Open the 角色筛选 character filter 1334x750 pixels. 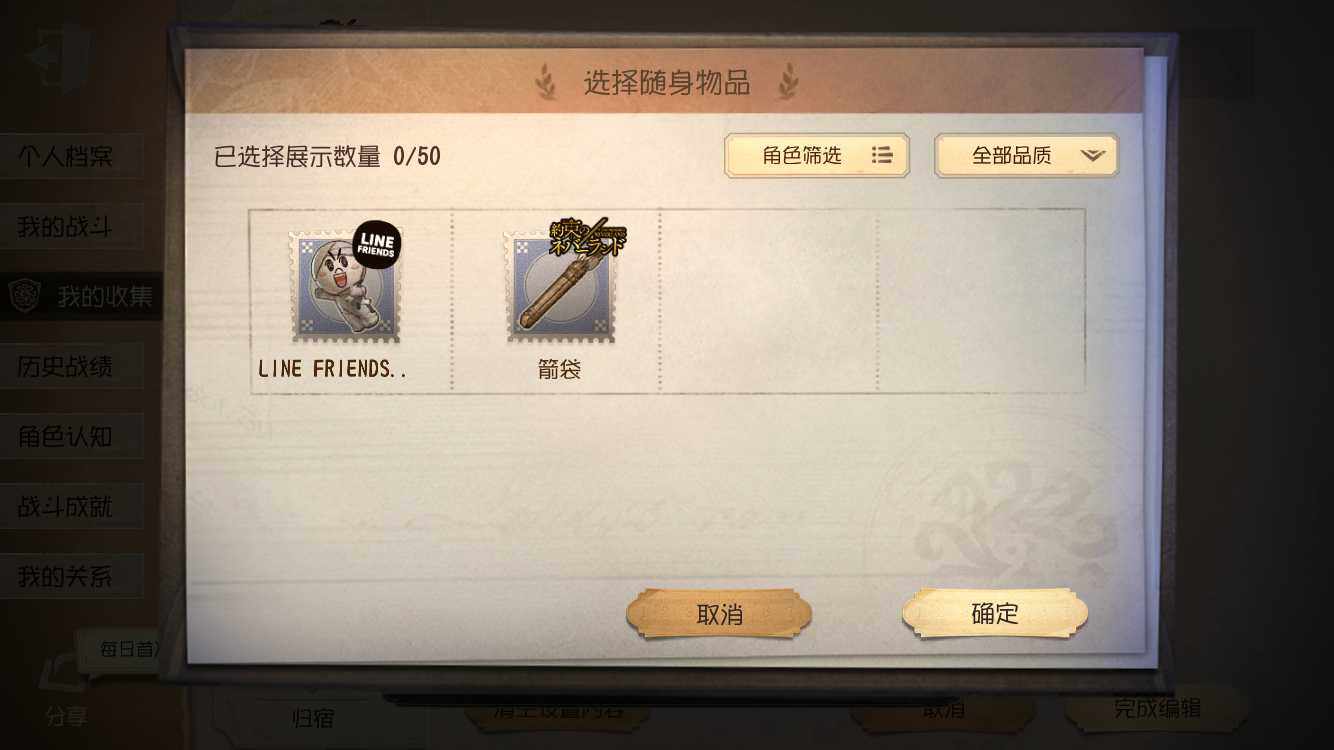(x=817, y=156)
